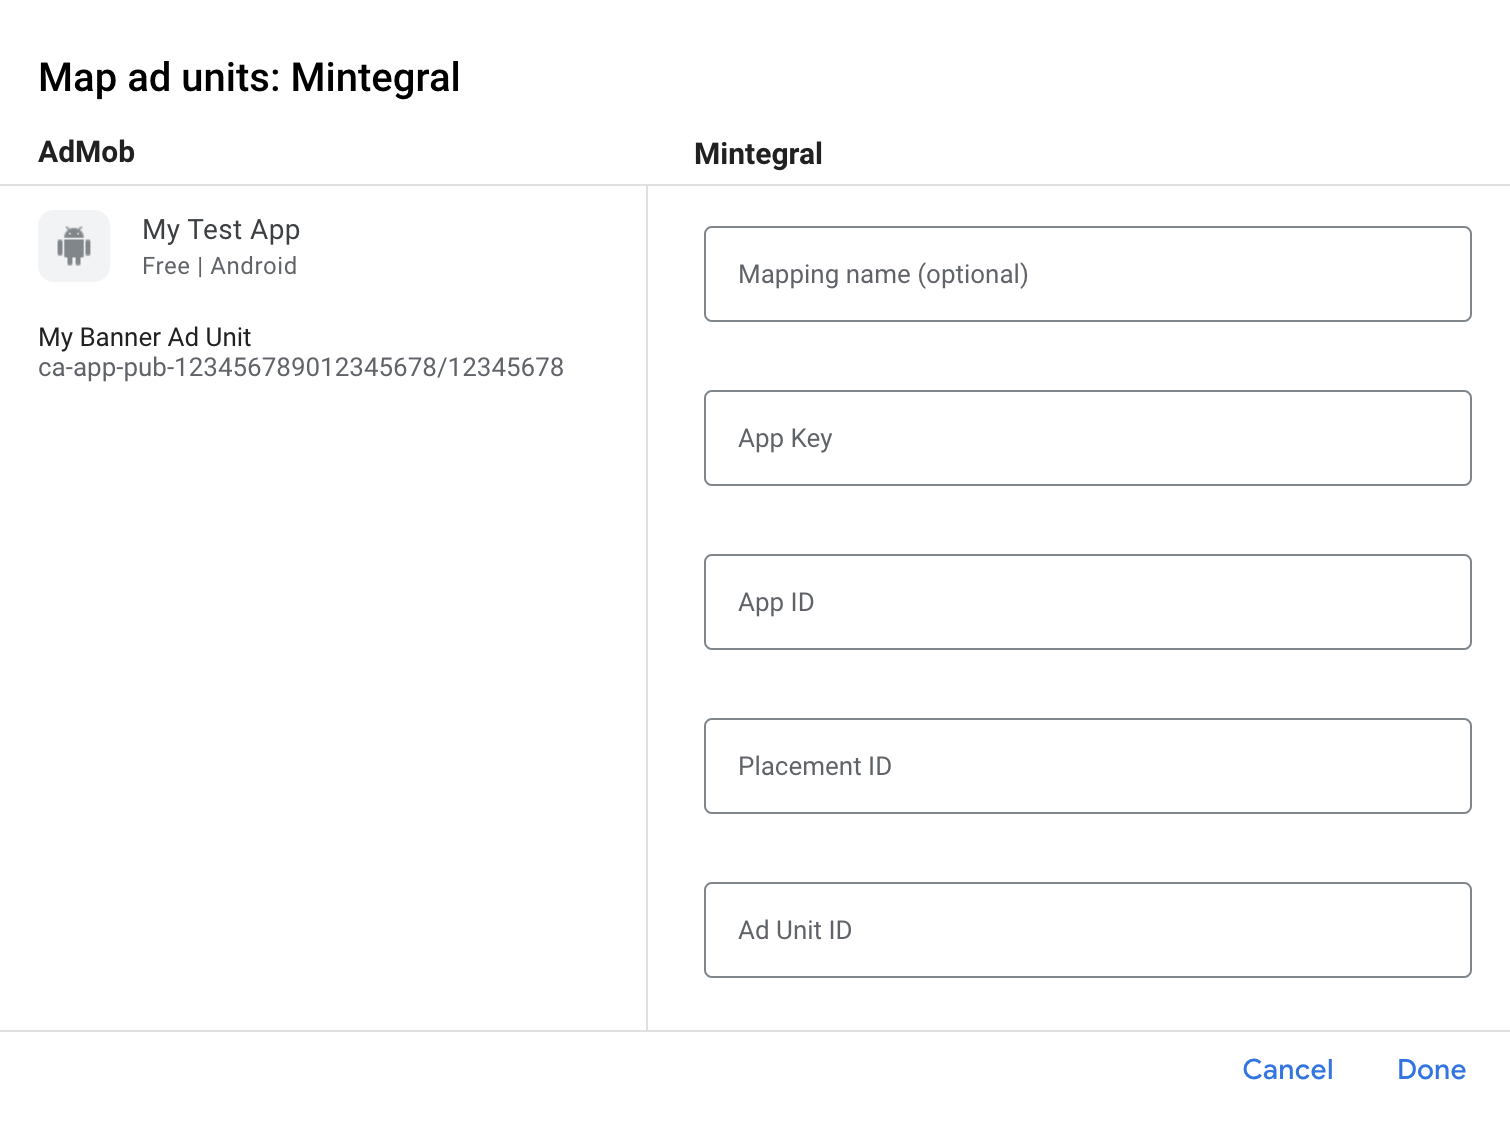Focus the App Key field to enter credentials

[x=1088, y=438]
